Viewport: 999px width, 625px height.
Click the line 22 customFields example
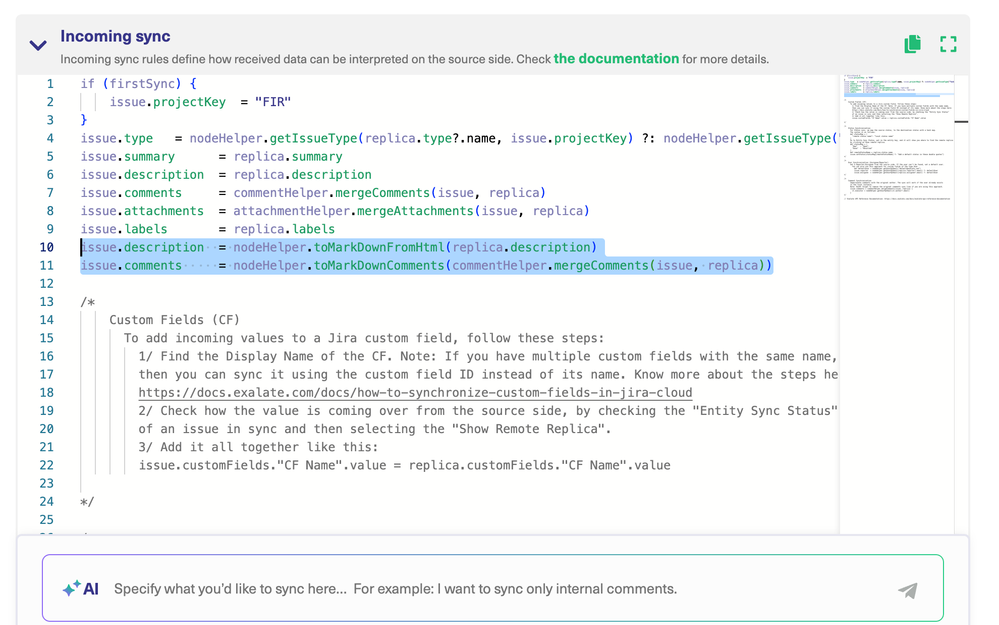click(405, 465)
